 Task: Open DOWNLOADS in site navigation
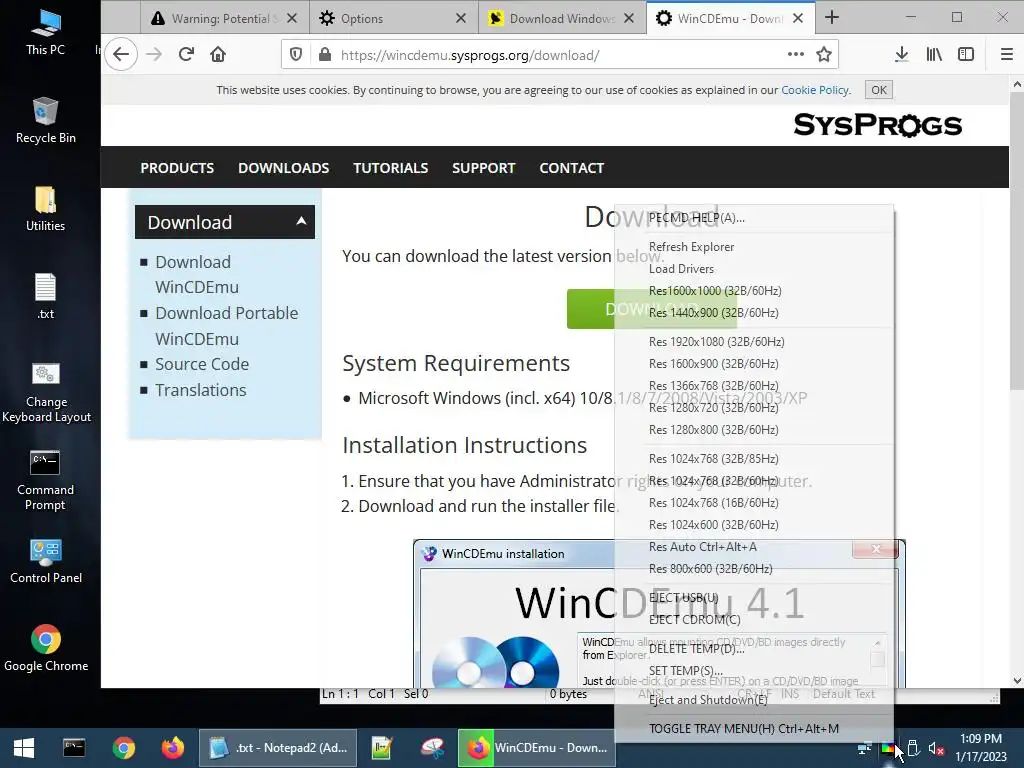[283, 168]
